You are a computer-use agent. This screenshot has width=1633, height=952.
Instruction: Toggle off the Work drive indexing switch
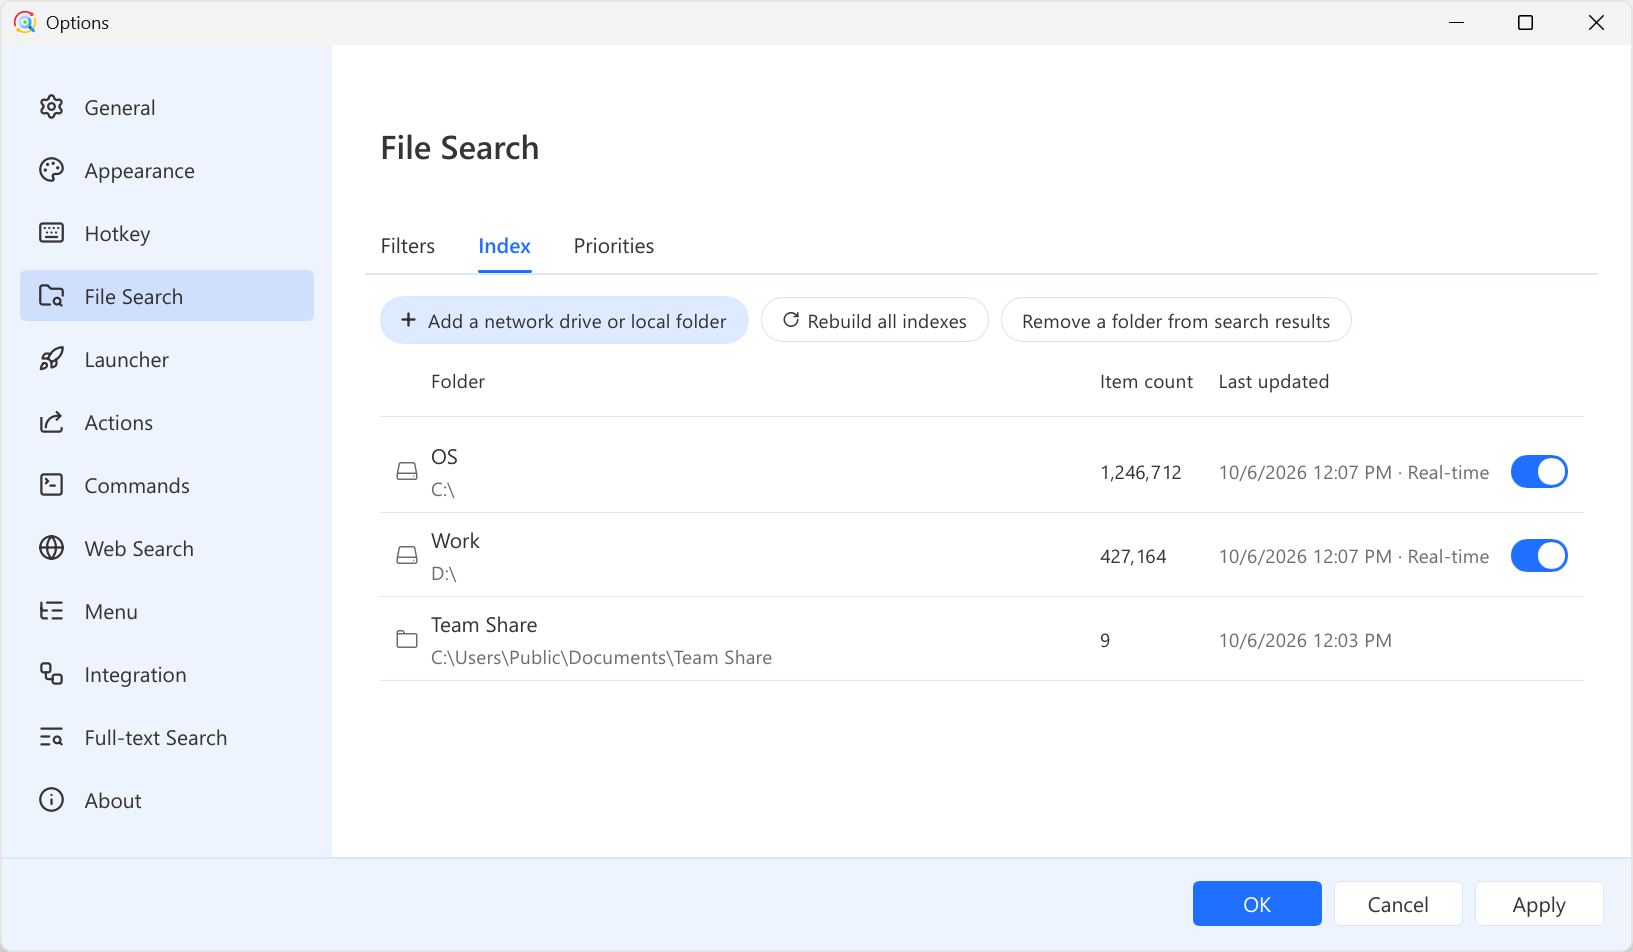tap(1539, 555)
